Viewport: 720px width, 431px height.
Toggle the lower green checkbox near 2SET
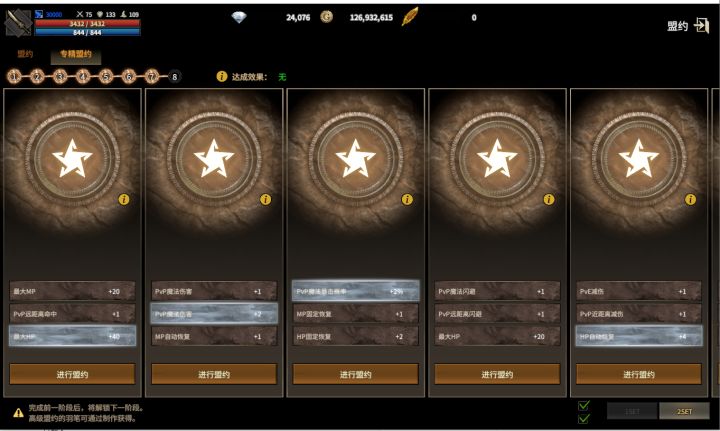coord(584,418)
